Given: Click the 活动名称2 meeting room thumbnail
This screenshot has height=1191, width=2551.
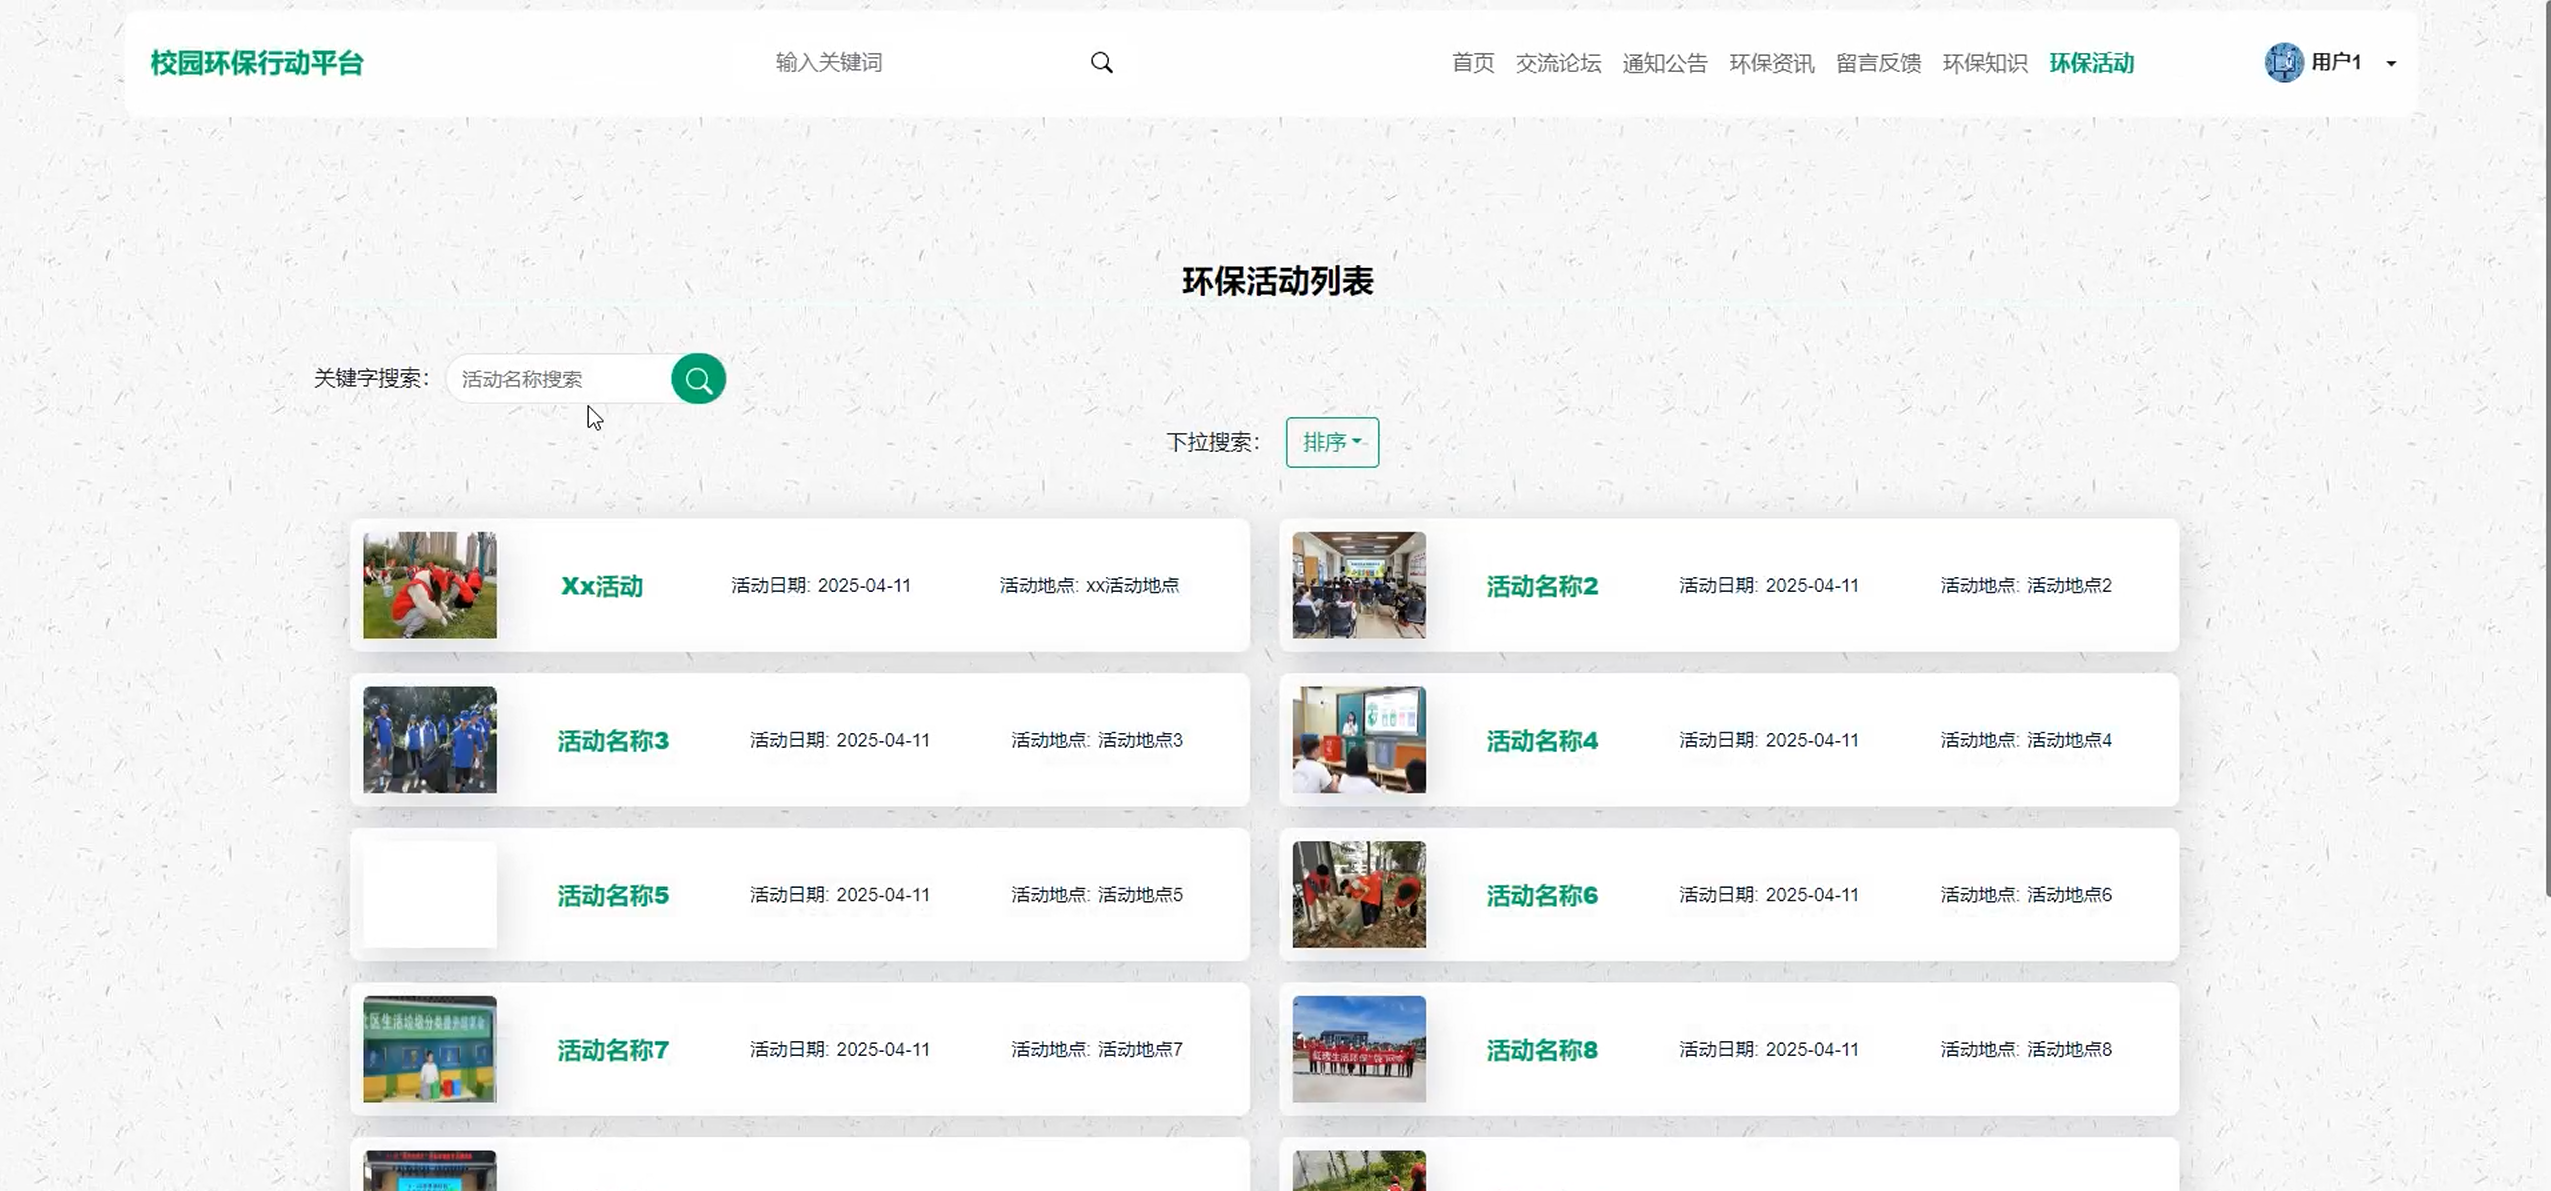Looking at the screenshot, I should click(x=1358, y=585).
